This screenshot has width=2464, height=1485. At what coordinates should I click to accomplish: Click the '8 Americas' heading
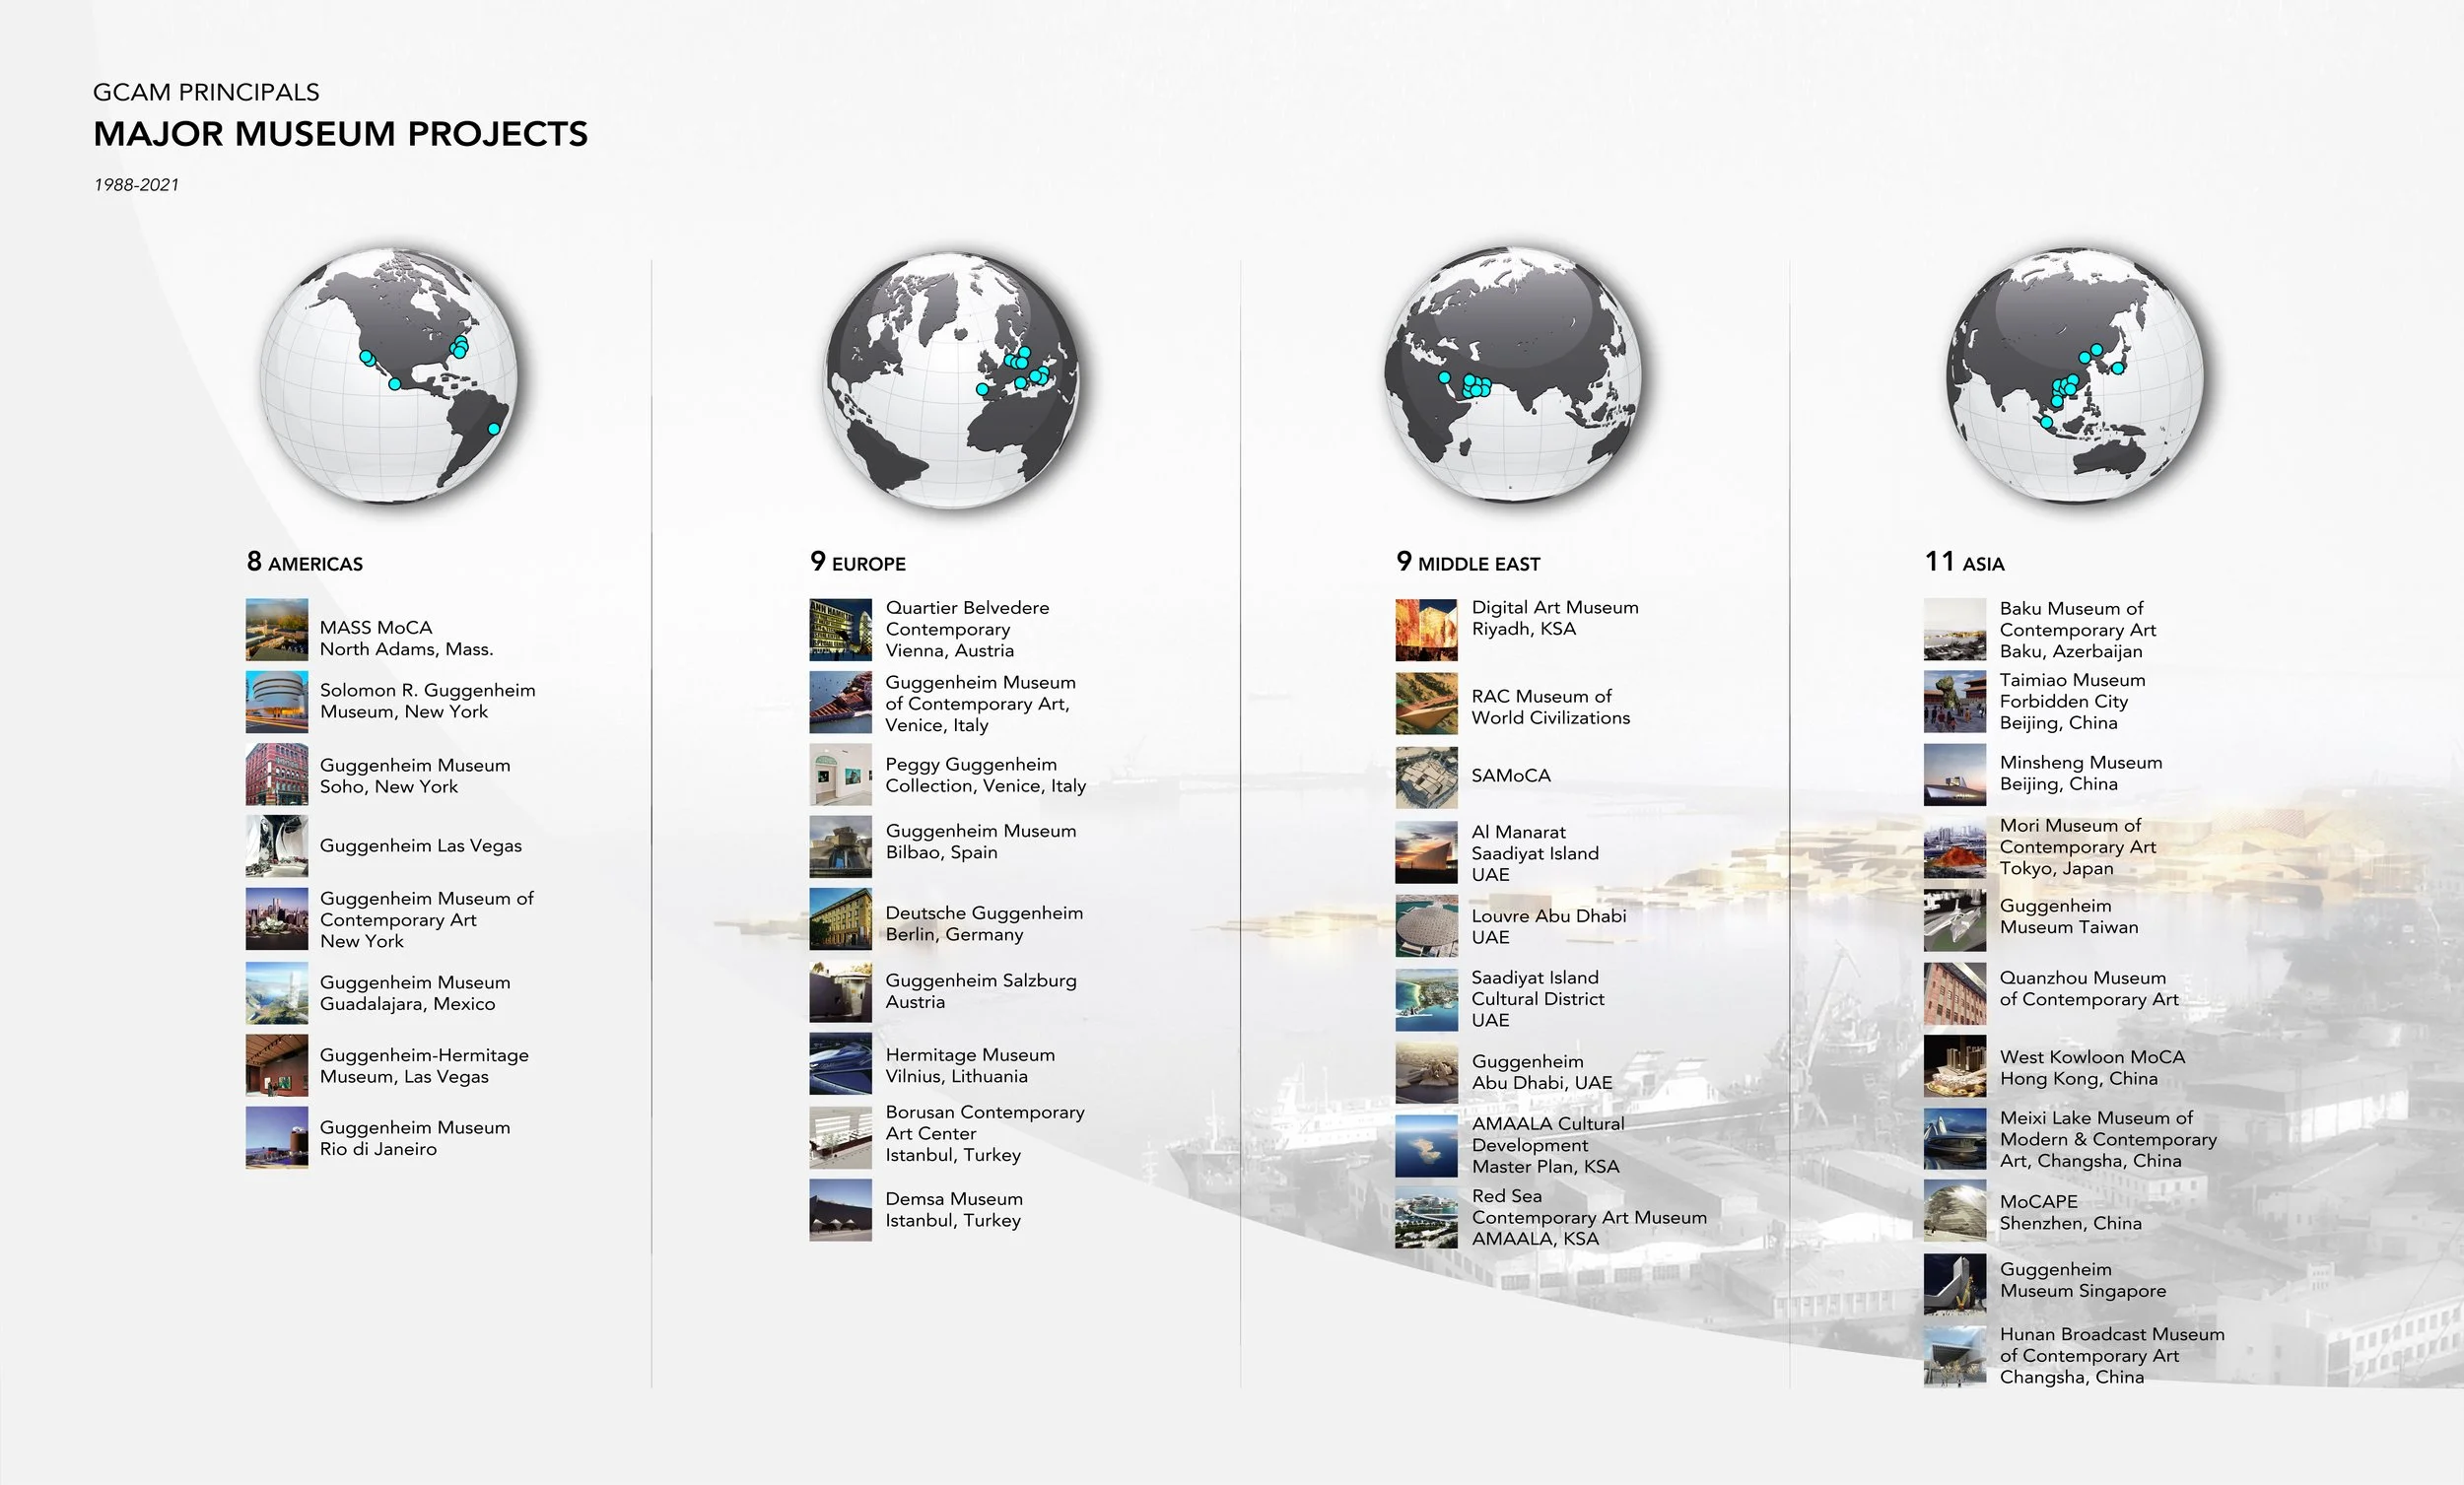pyautogui.click(x=305, y=563)
